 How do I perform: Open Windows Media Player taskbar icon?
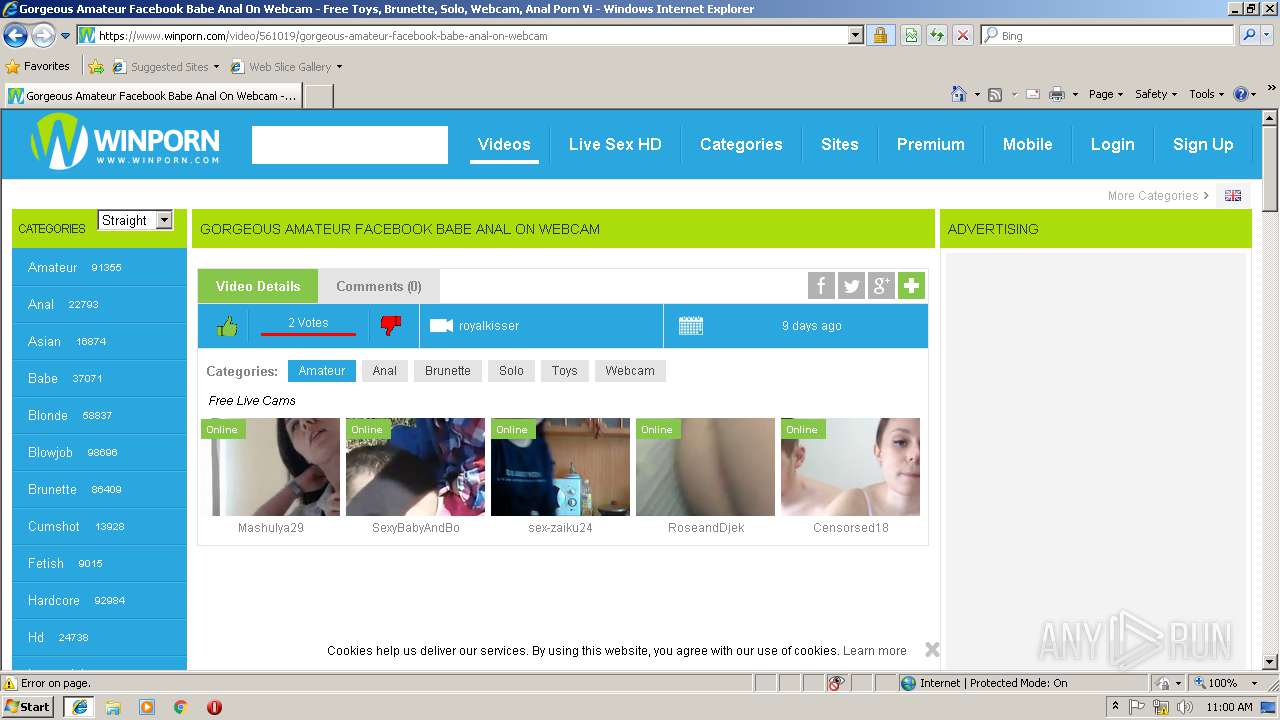coord(147,707)
